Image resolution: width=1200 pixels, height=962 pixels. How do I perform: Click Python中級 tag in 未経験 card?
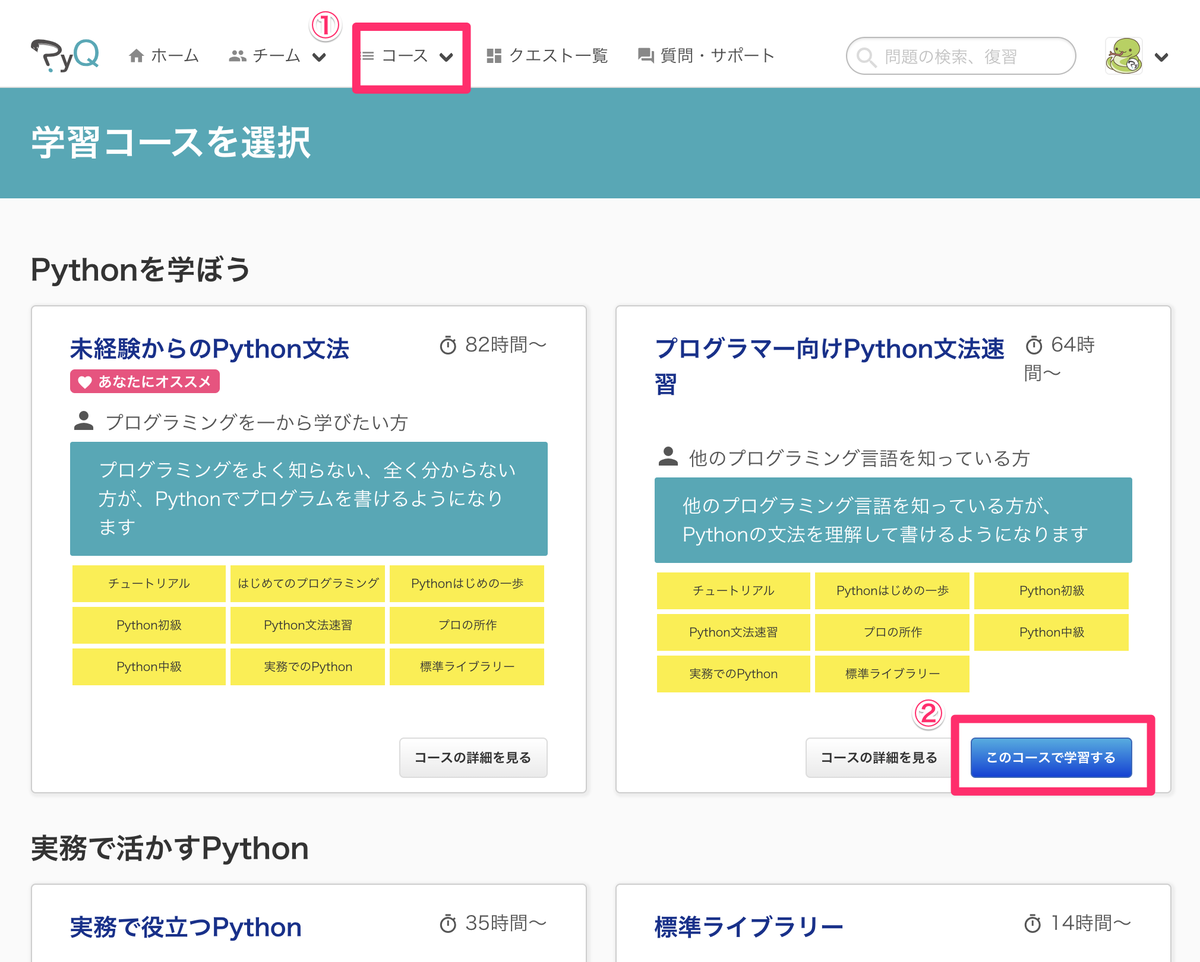pos(149,667)
